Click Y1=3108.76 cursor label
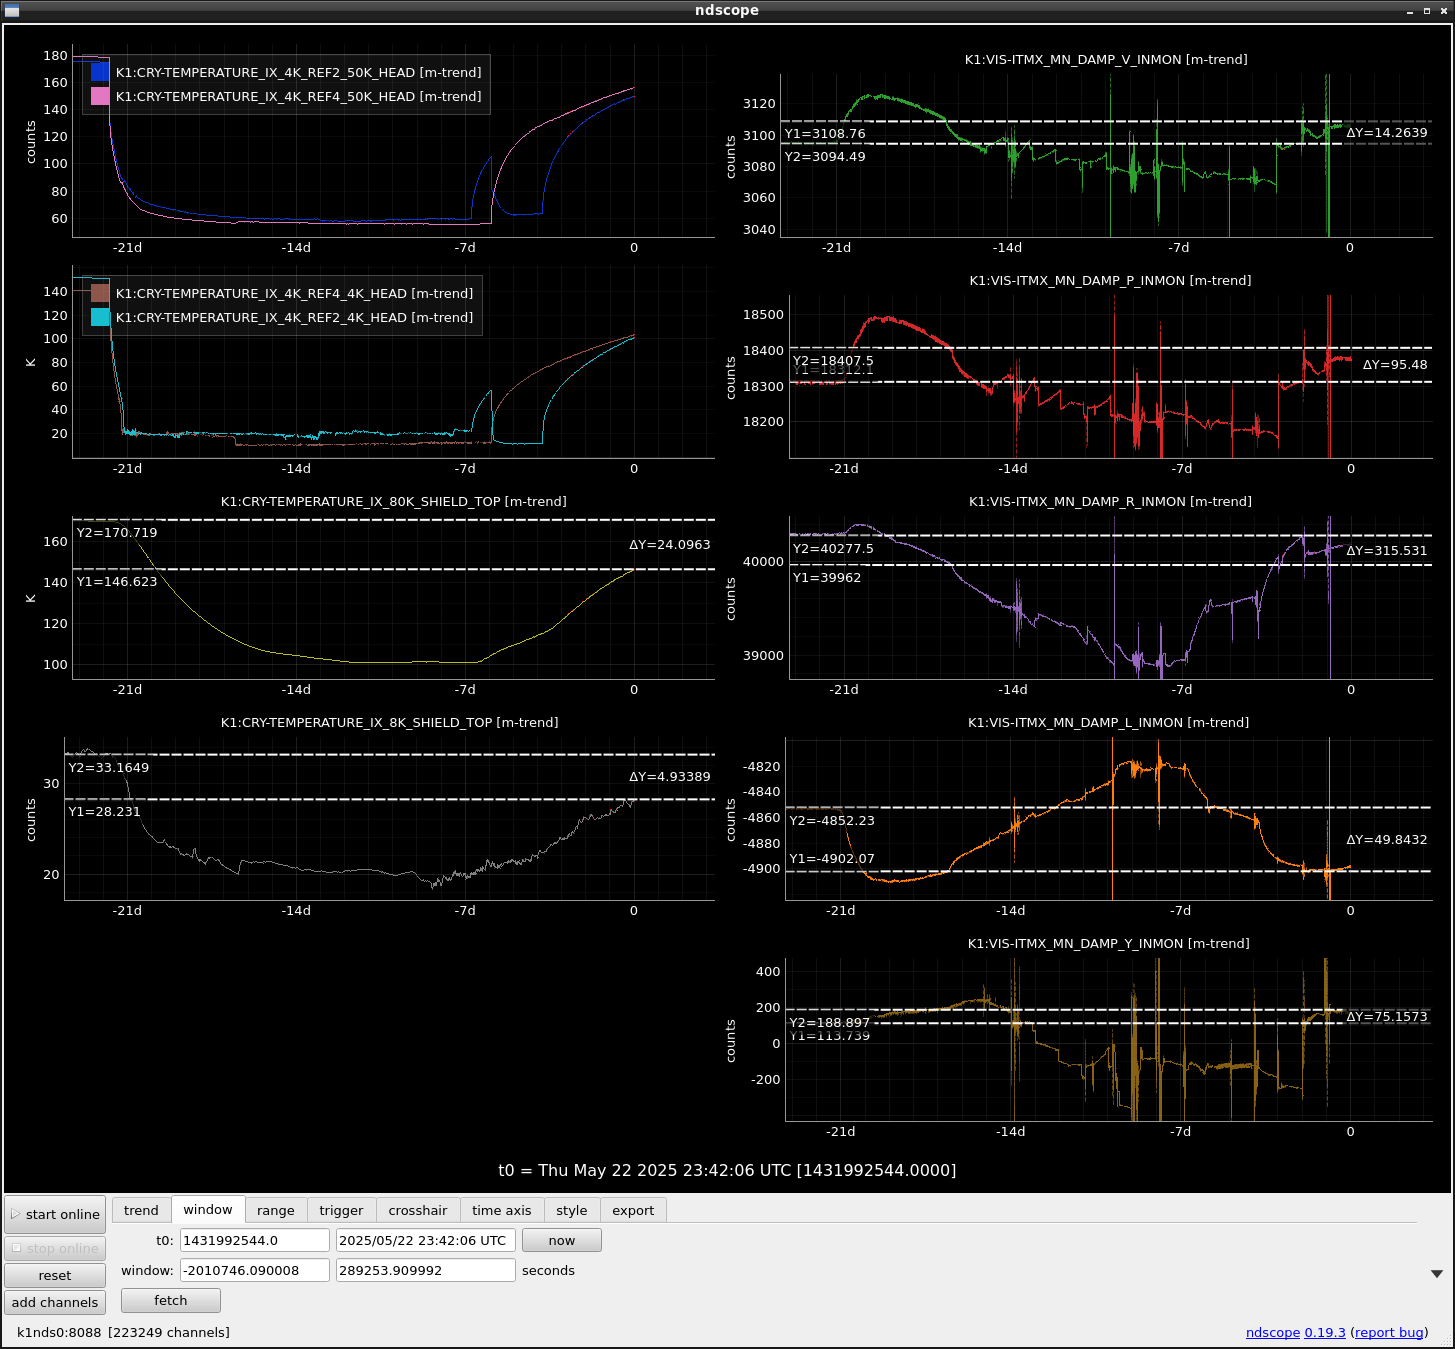This screenshot has width=1455, height=1349. pyautogui.click(x=825, y=133)
